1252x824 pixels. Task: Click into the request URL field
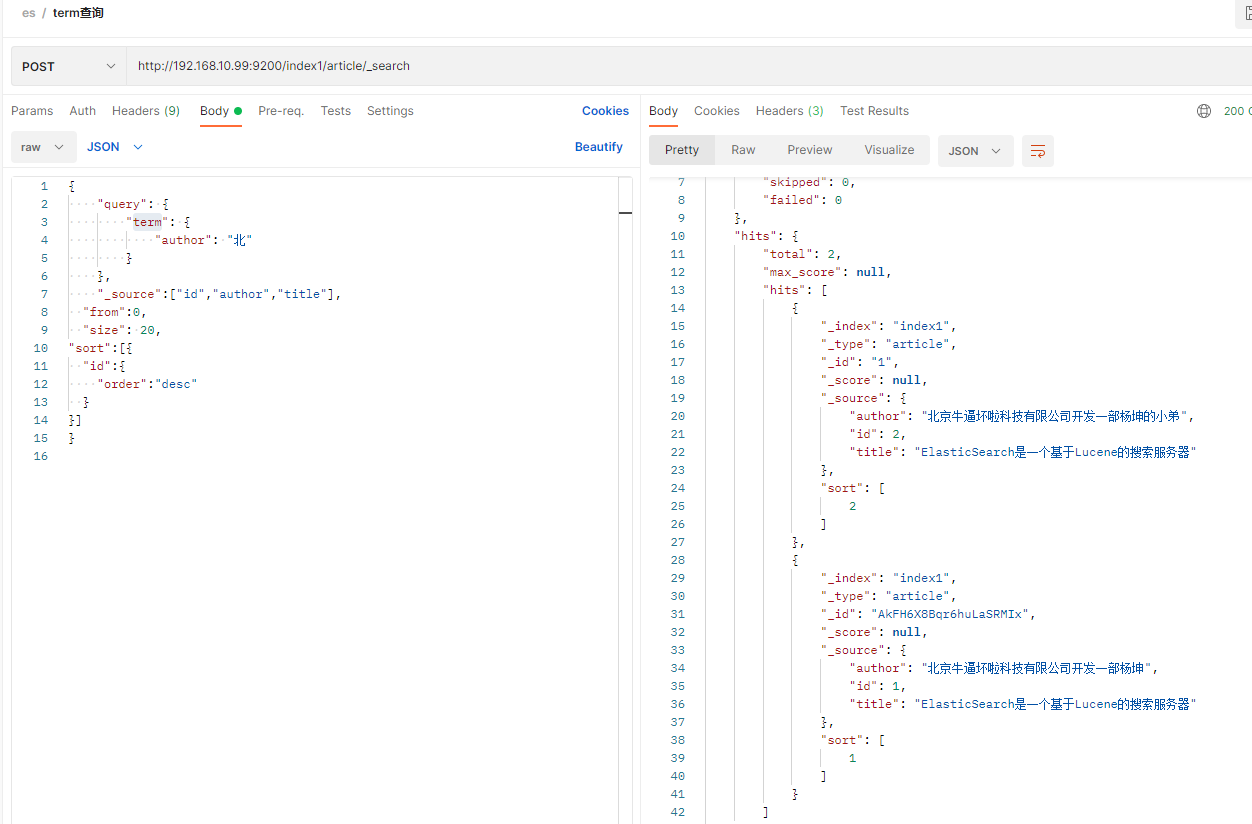[600, 66]
